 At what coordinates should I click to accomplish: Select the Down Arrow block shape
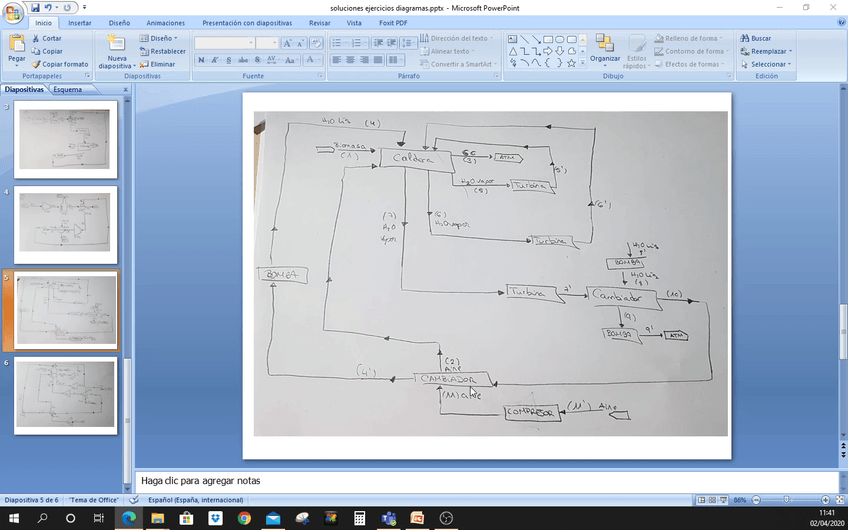pyautogui.click(x=560, y=51)
